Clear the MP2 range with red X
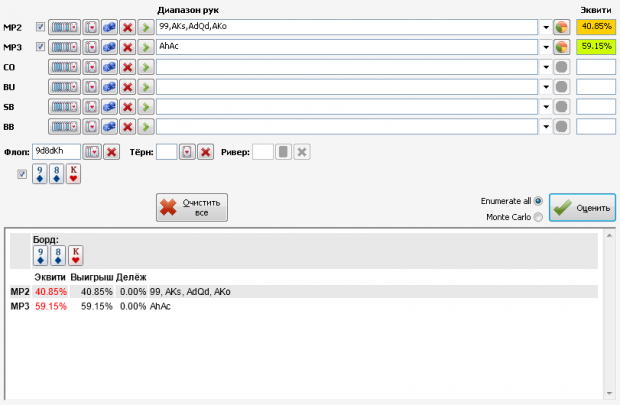The image size is (620, 405). (127, 27)
